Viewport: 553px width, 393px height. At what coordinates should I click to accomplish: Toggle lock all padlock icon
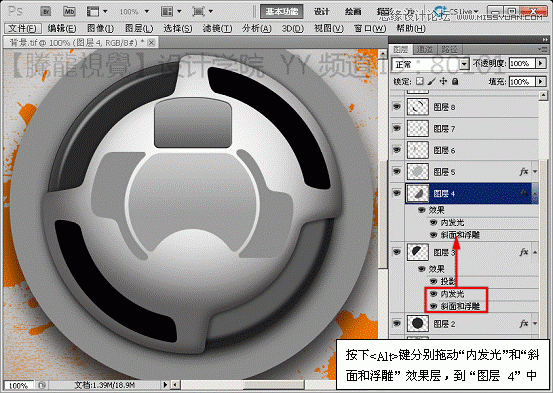(x=455, y=81)
